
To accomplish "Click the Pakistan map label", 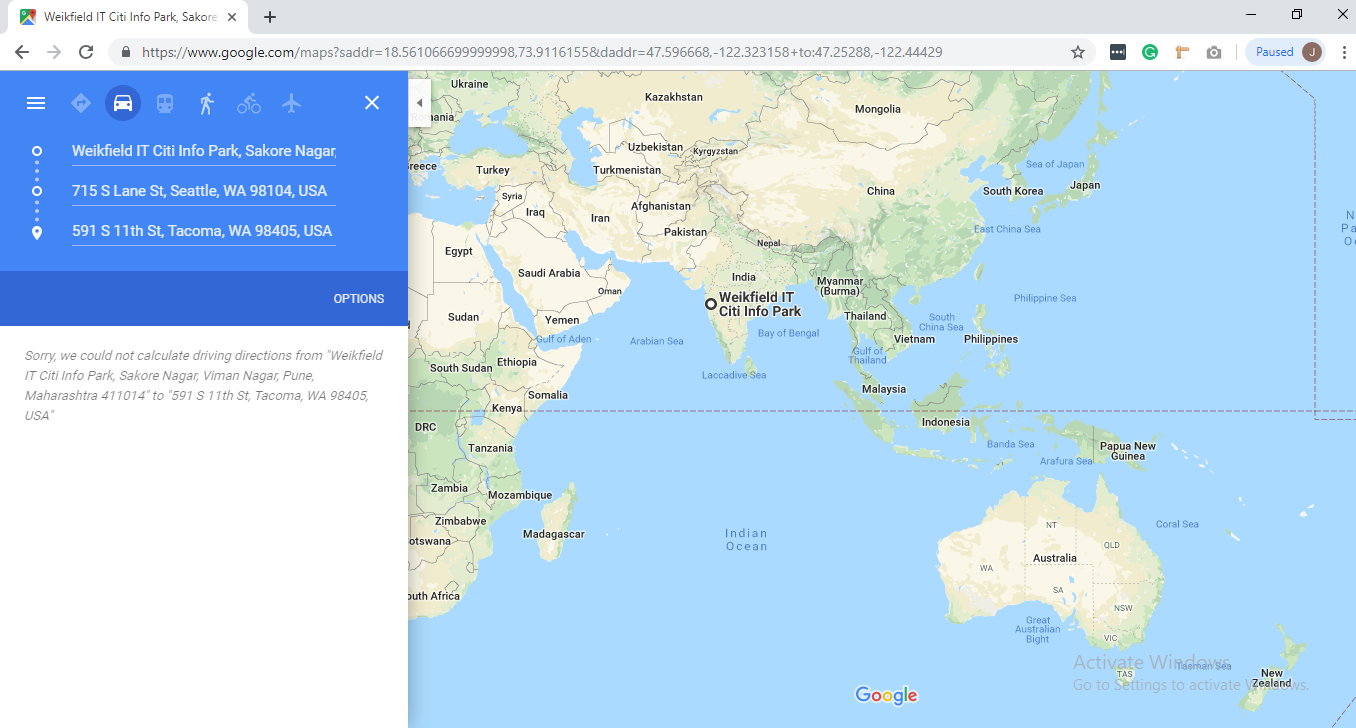I will 686,232.
